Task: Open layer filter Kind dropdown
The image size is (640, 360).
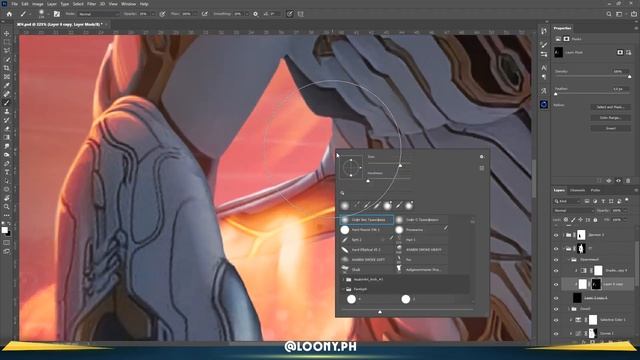Action: click(567, 201)
